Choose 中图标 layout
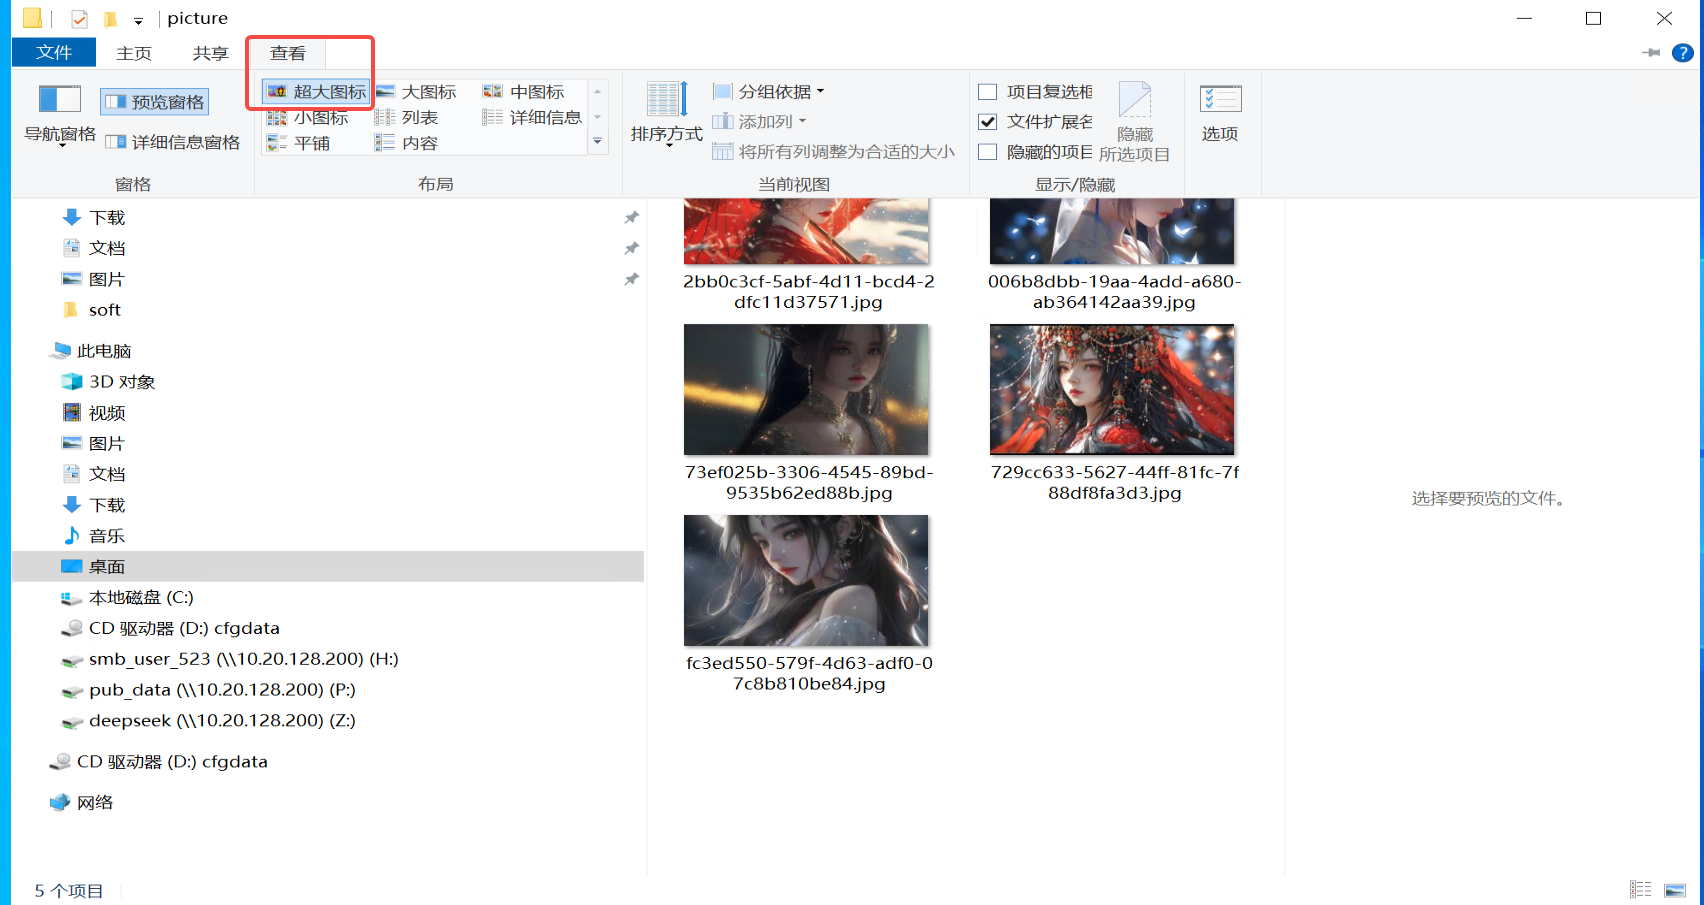The height and width of the screenshot is (905, 1704). [524, 92]
